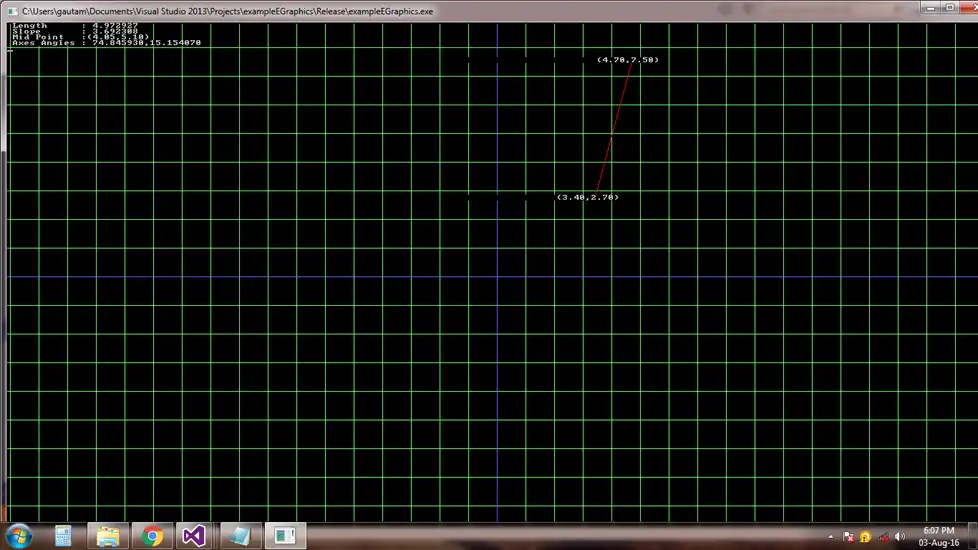The width and height of the screenshot is (978, 550).
Task: Open Google Chrome from the taskbar
Action: [x=152, y=536]
